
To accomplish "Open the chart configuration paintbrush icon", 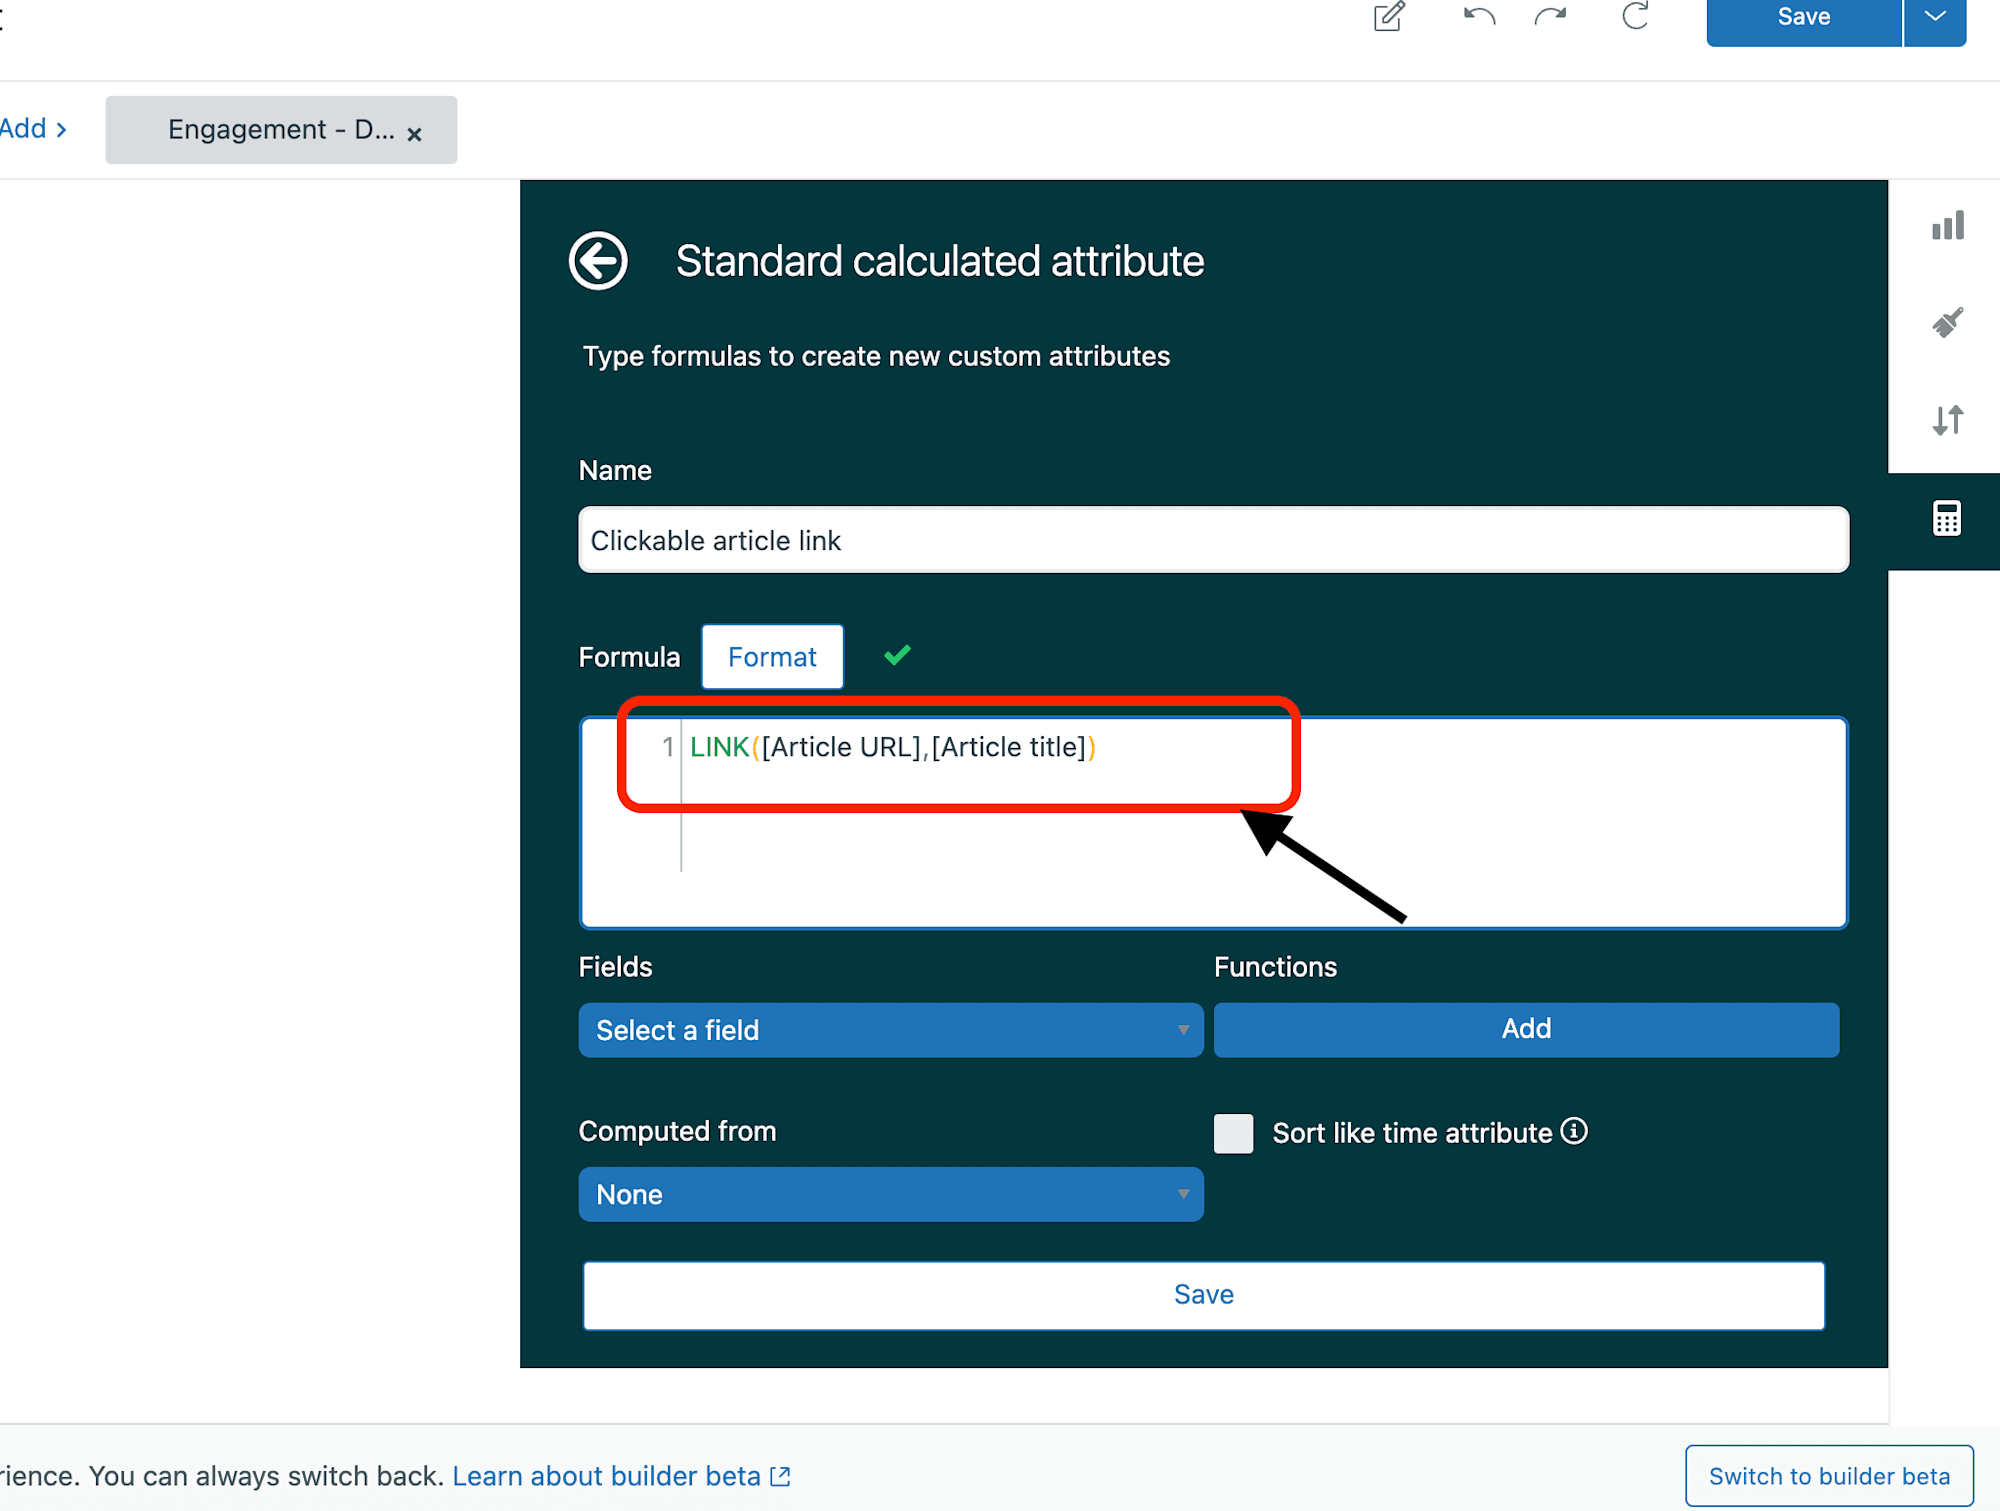I will click(x=1948, y=323).
